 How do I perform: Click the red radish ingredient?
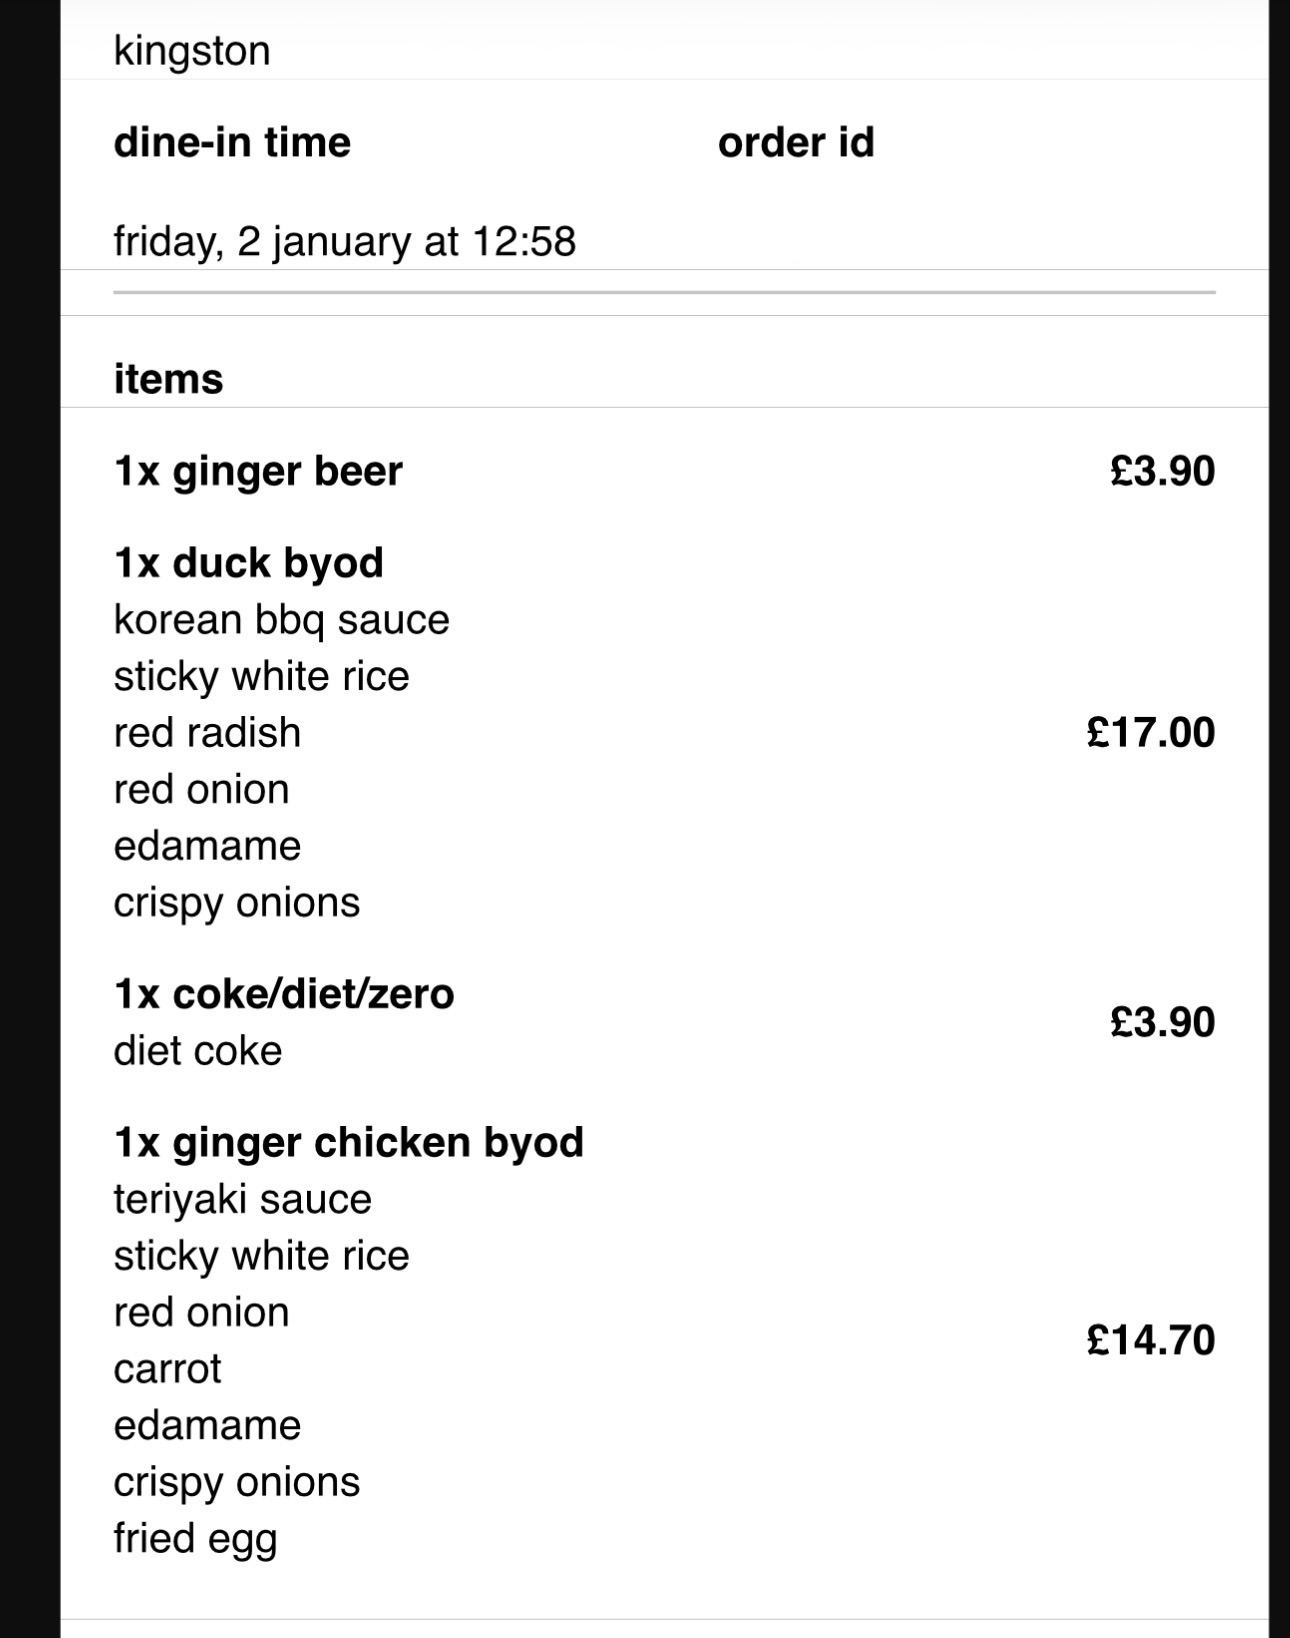tap(207, 733)
